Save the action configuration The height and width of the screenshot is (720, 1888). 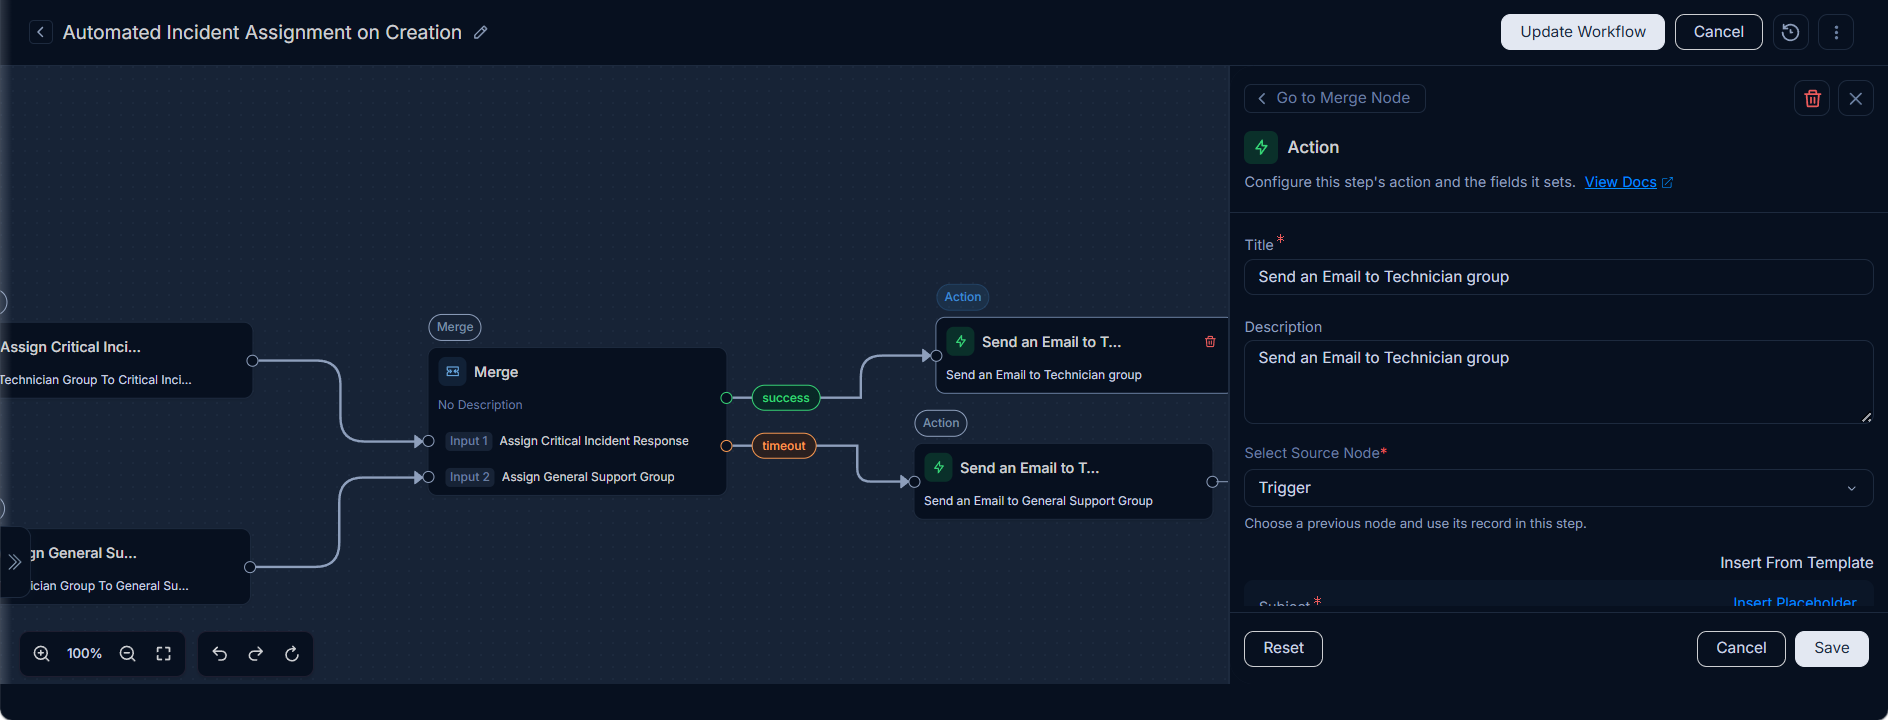tap(1831, 648)
